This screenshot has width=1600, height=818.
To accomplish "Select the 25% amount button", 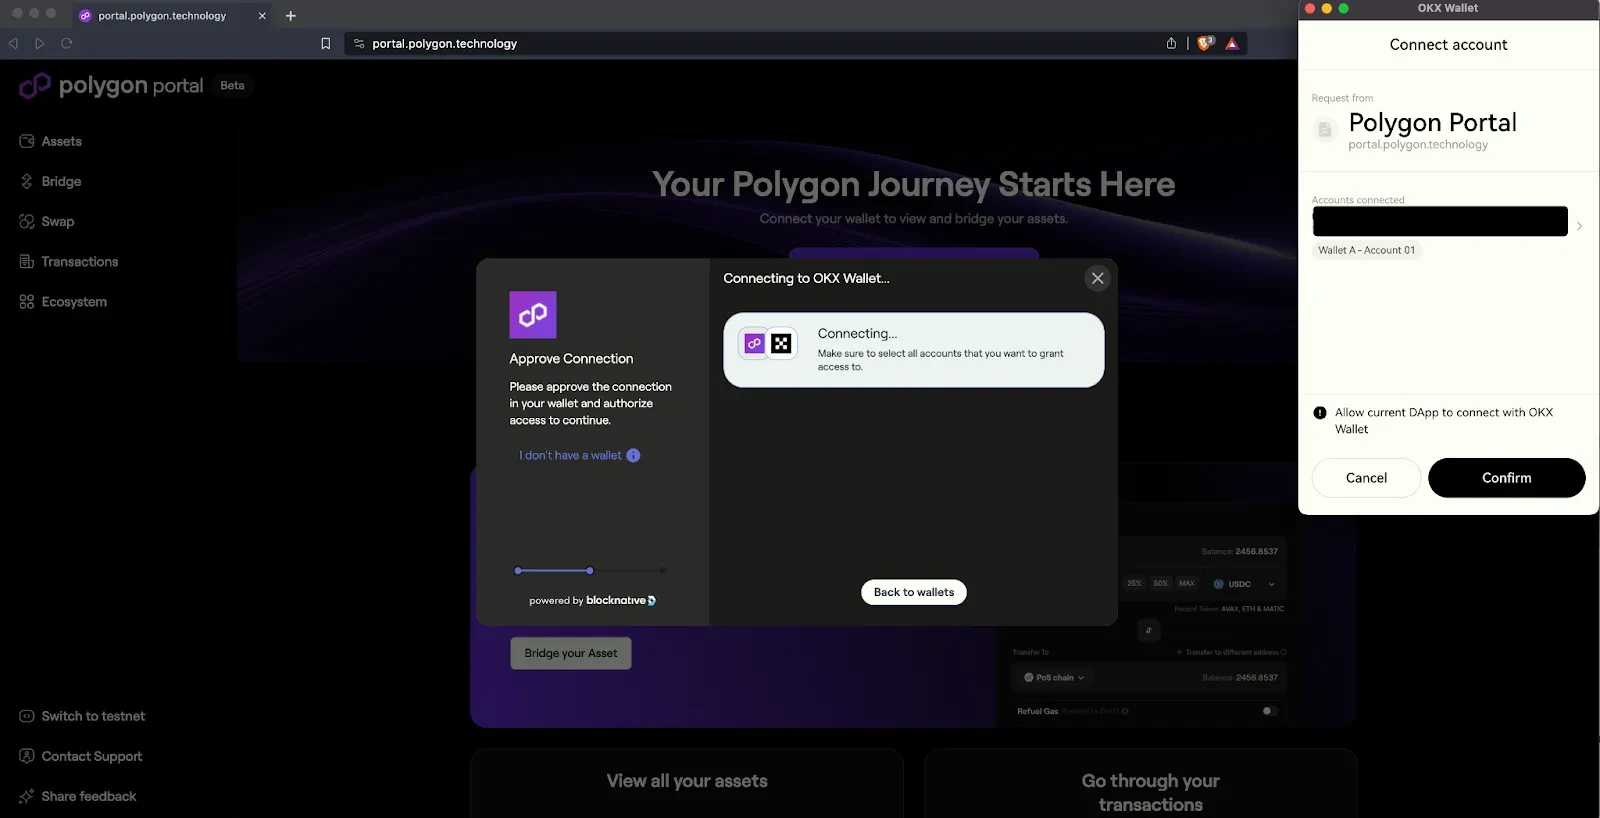I will coord(1134,583).
